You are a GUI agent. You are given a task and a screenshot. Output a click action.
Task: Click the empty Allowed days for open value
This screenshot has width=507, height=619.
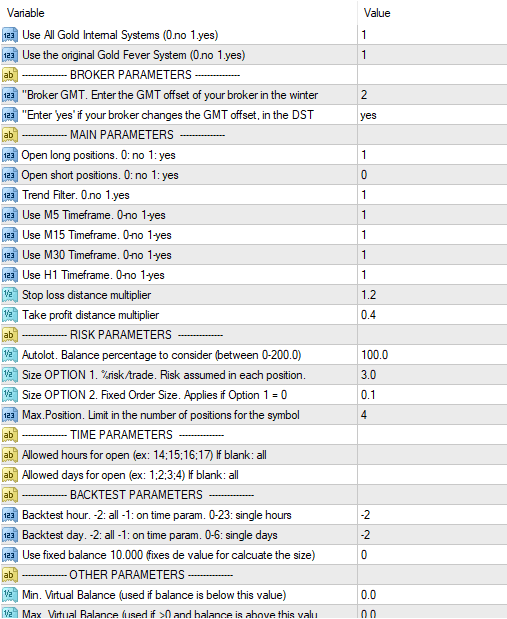click(x=432, y=475)
